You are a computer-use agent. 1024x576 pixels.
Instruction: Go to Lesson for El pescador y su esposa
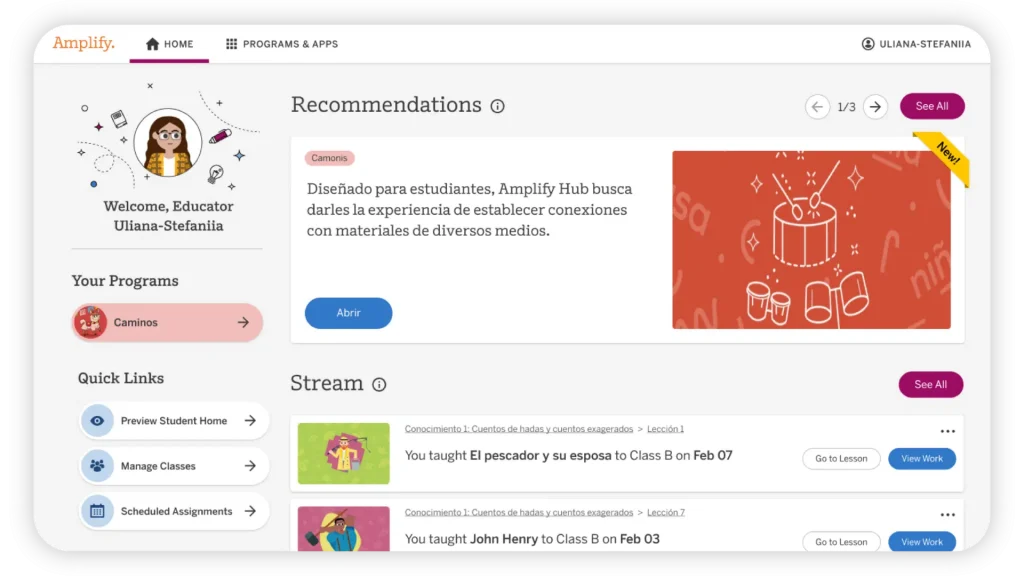pos(841,458)
